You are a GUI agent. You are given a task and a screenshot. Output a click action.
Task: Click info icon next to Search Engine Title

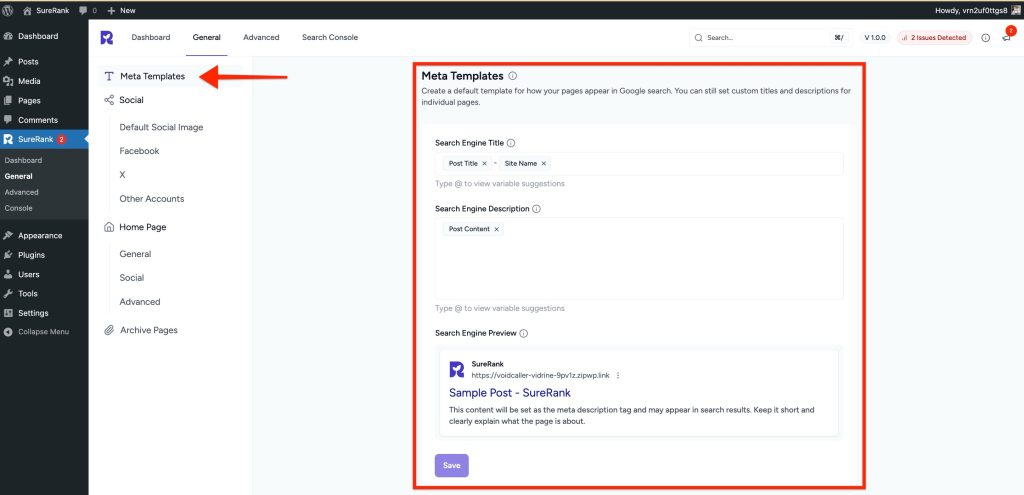click(x=511, y=143)
